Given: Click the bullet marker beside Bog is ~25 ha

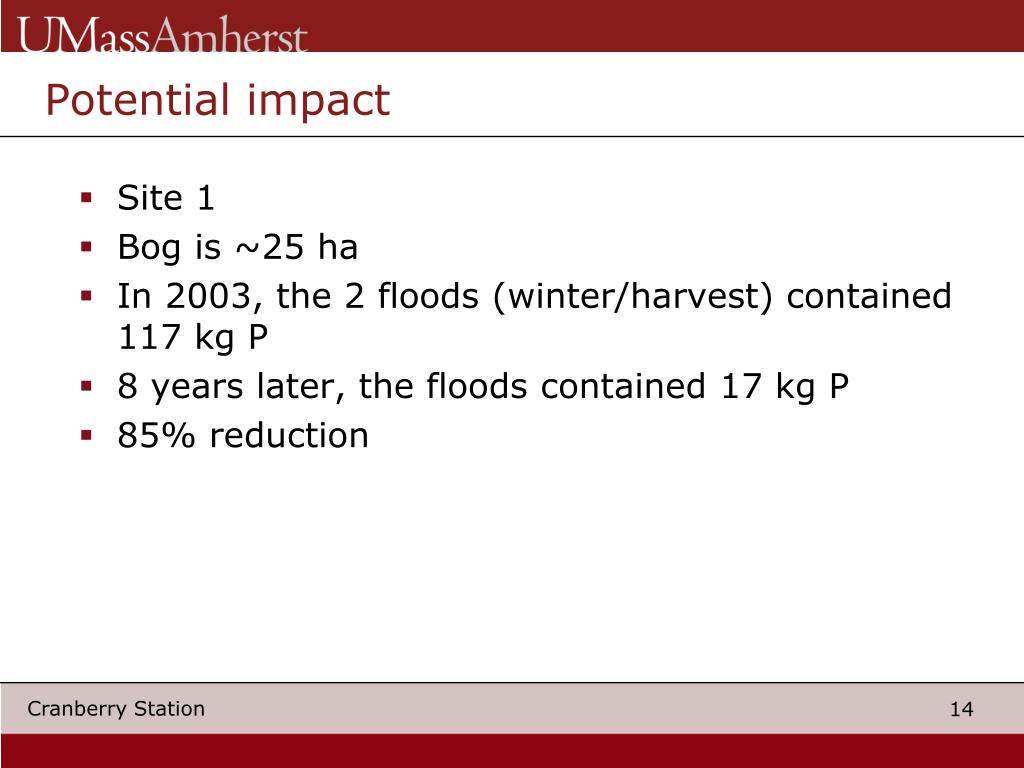Looking at the screenshot, I should (x=87, y=247).
